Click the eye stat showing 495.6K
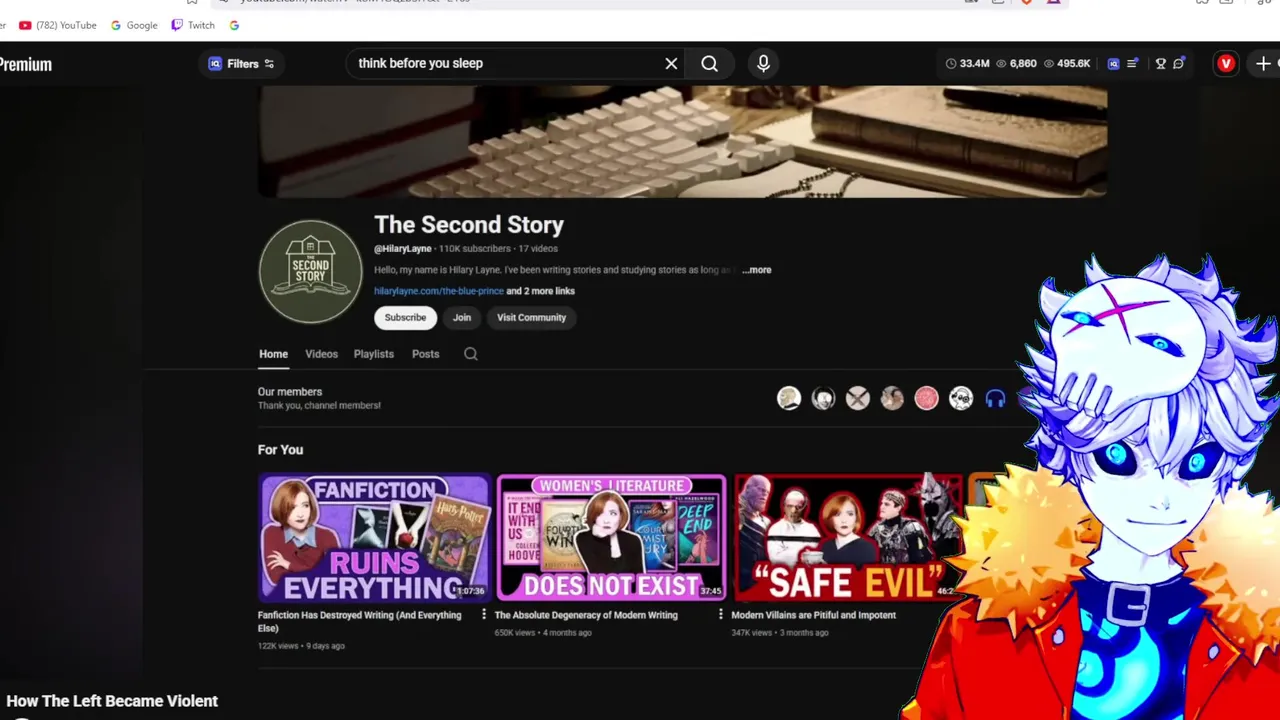The width and height of the screenshot is (1280, 720). pyautogui.click(x=1066, y=63)
